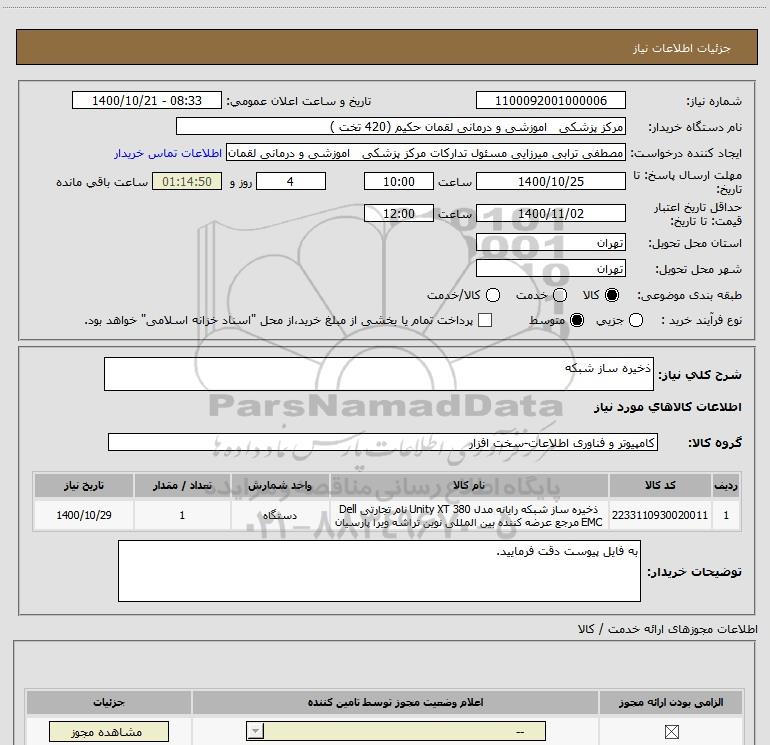This screenshot has height=745, width=770.
Task: Click the نام کالا column header
Action: point(468,485)
